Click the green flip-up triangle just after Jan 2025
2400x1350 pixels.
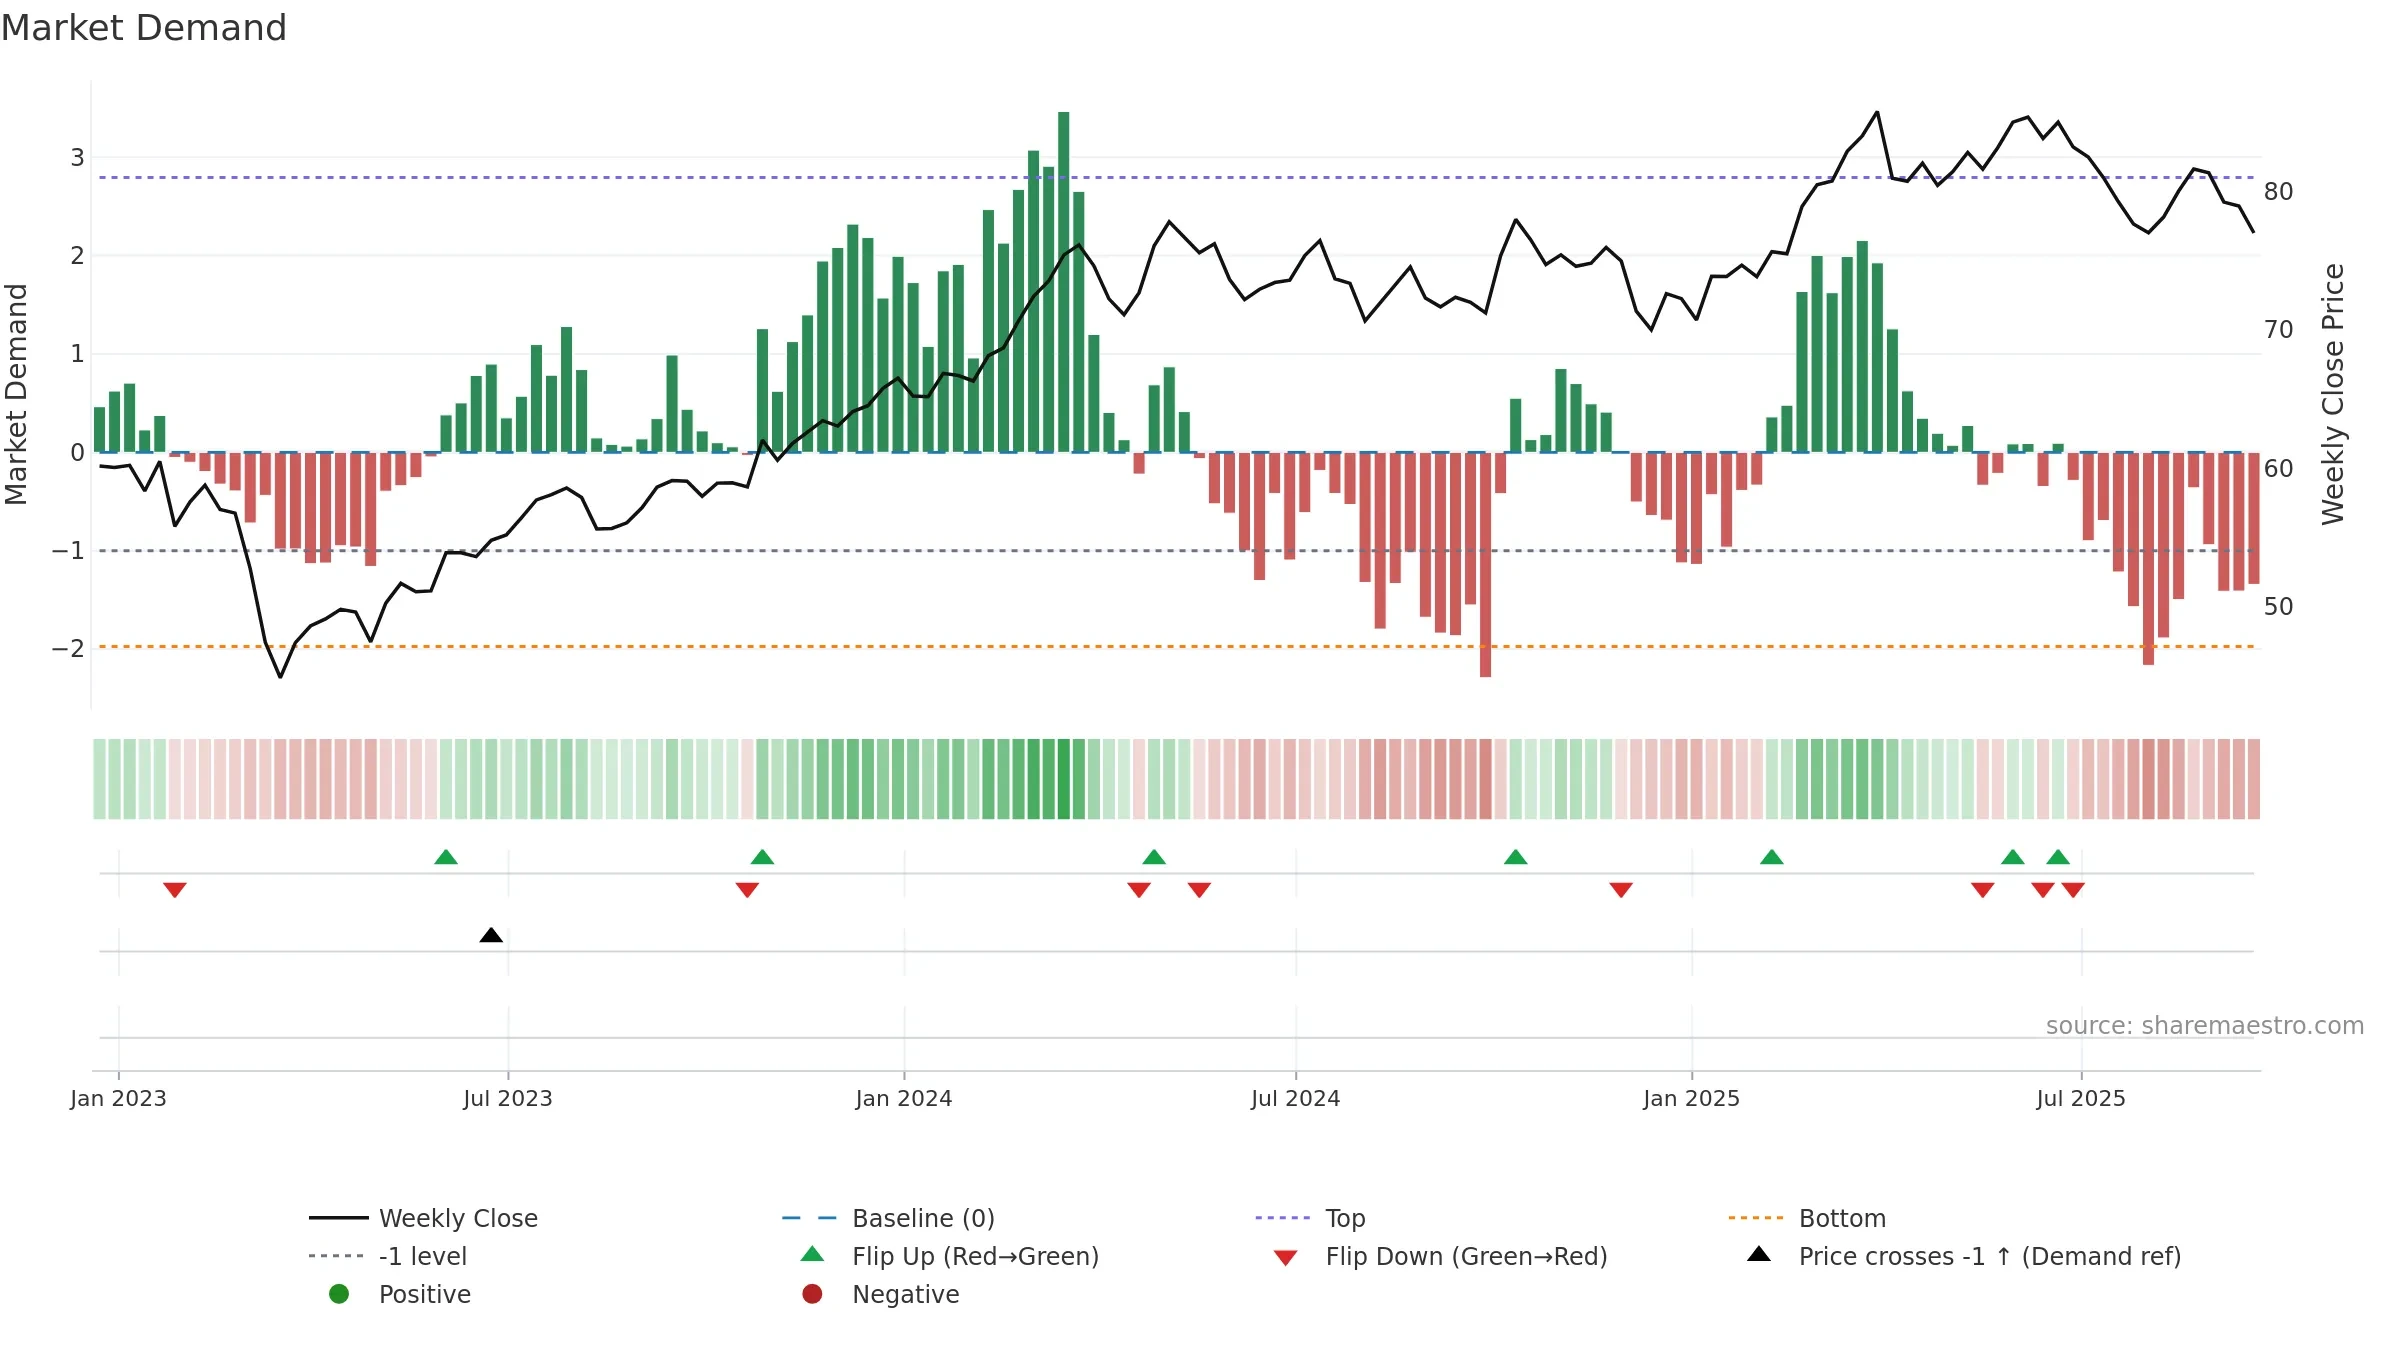(x=1772, y=857)
